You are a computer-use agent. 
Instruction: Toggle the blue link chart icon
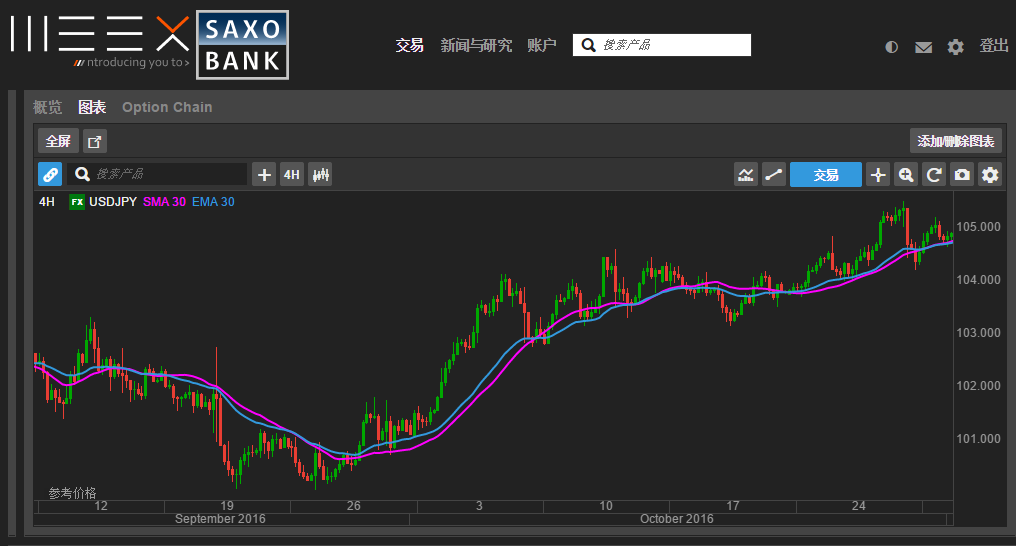tap(50, 174)
